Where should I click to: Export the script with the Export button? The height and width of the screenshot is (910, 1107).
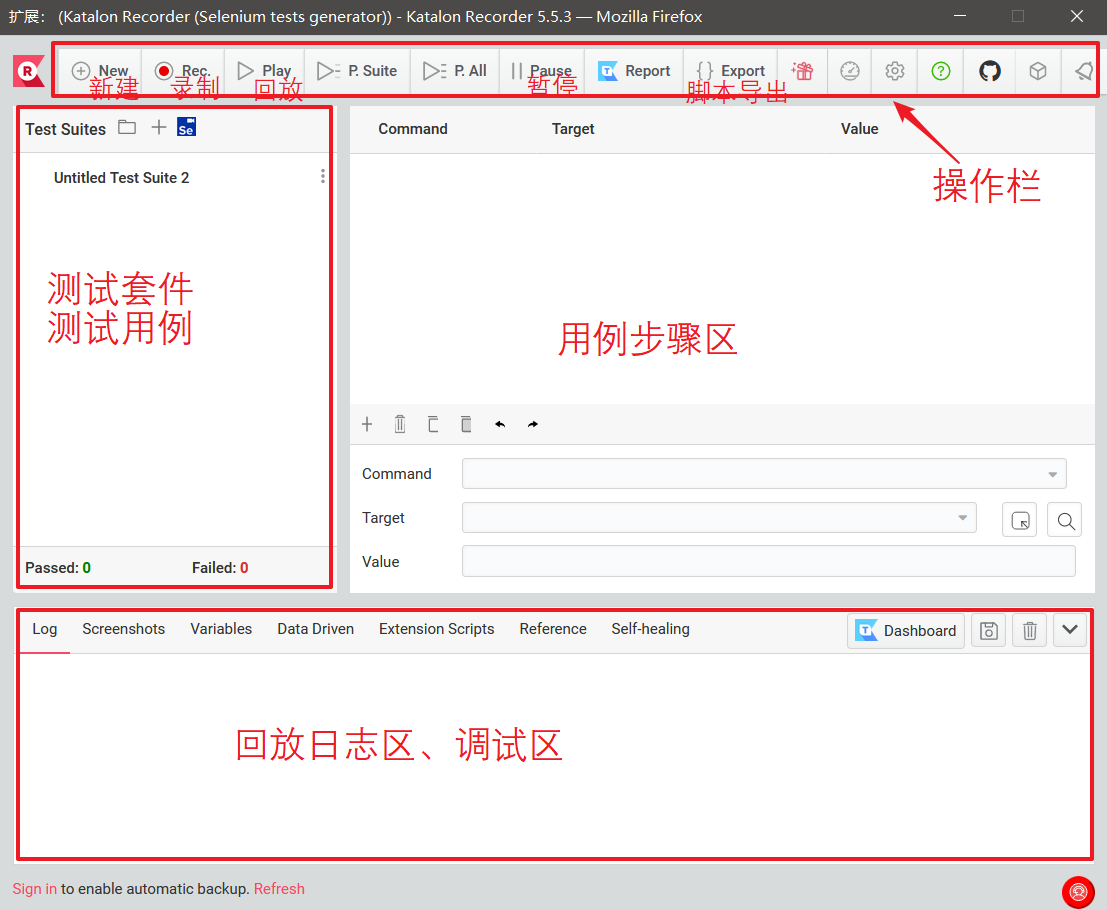pos(730,71)
